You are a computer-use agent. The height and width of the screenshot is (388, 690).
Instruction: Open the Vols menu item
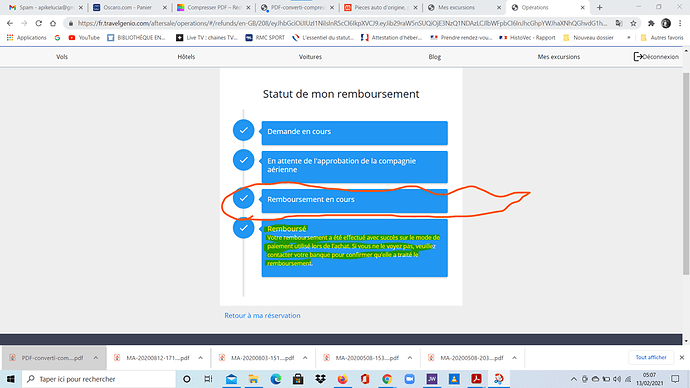[62, 57]
